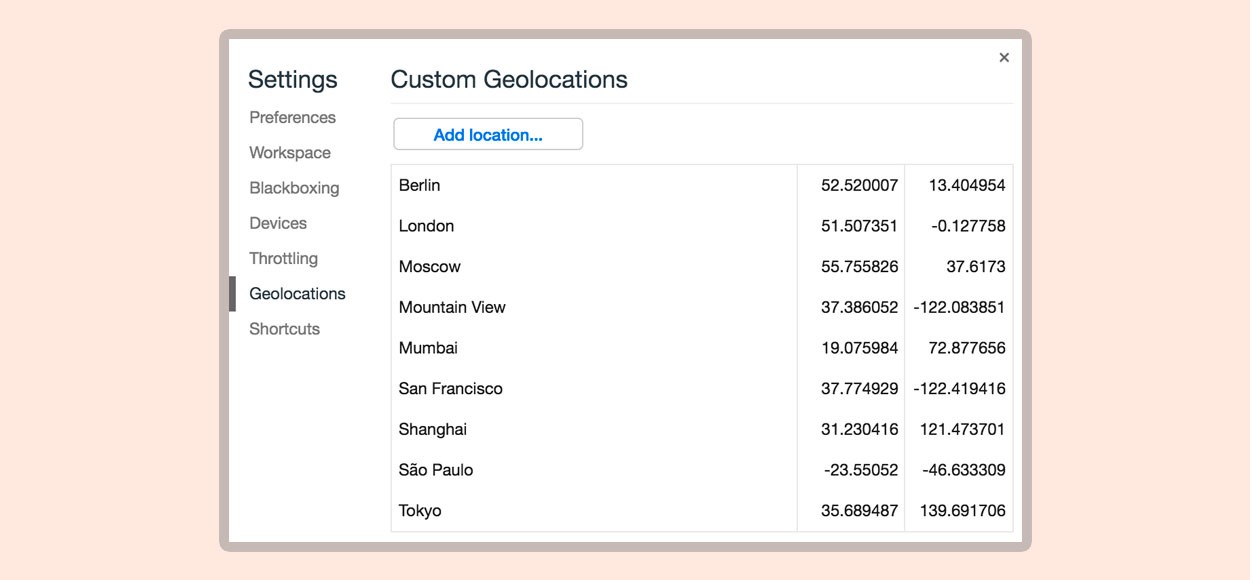Select the London location entry

pos(702,226)
